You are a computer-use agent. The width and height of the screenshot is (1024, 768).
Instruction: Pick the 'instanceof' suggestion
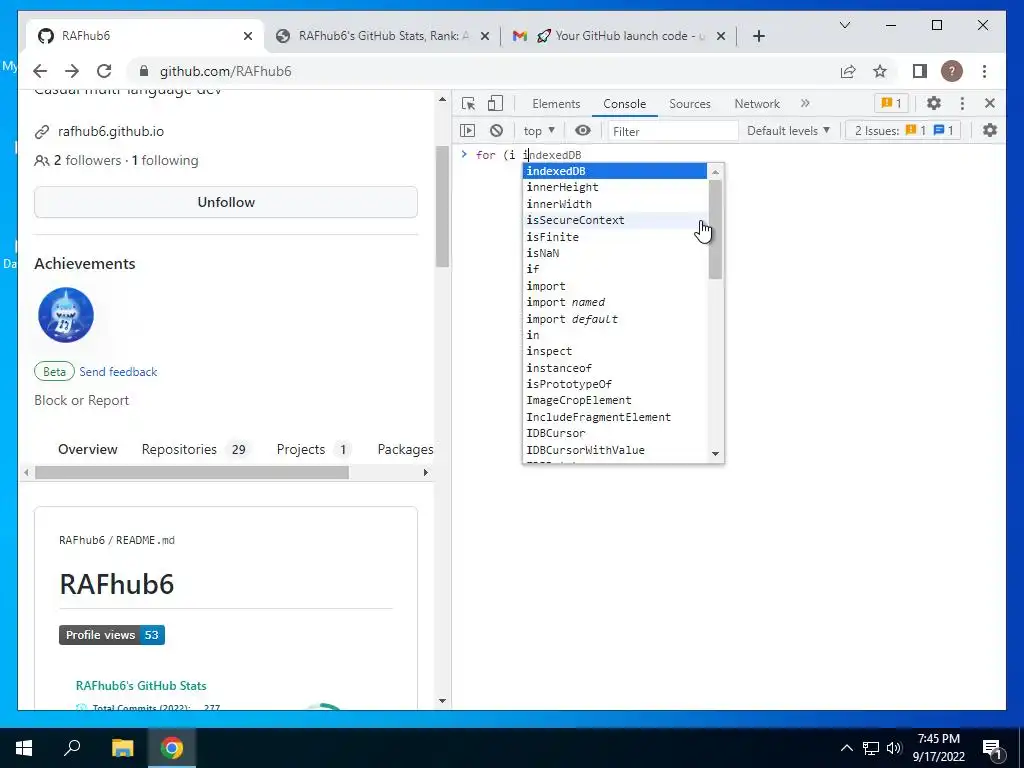[615, 368]
